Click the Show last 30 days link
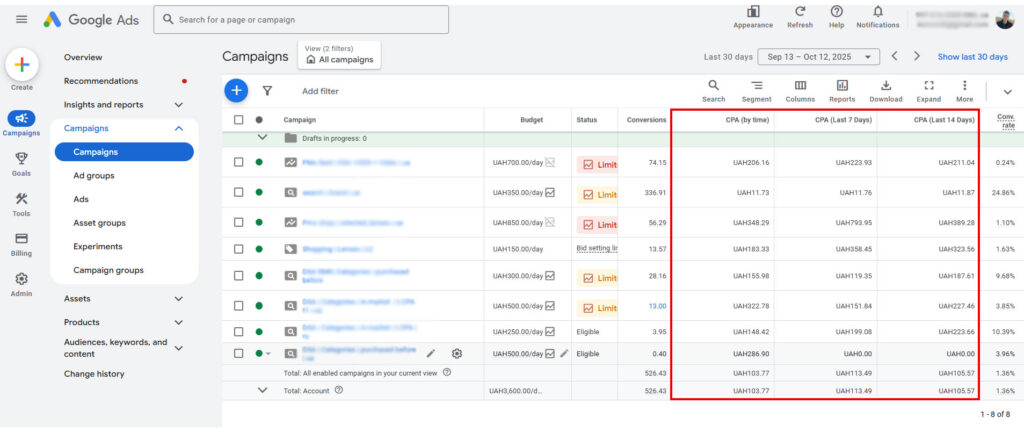 click(972, 57)
